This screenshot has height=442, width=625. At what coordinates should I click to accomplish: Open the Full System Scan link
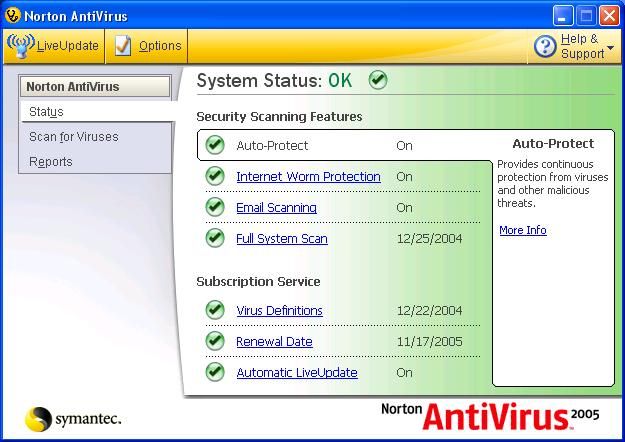(282, 239)
